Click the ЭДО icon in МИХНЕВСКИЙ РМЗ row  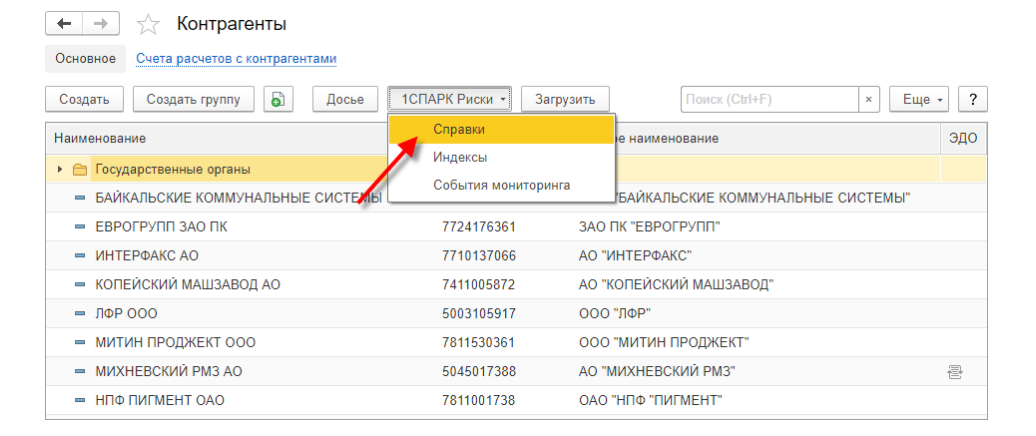(955, 373)
